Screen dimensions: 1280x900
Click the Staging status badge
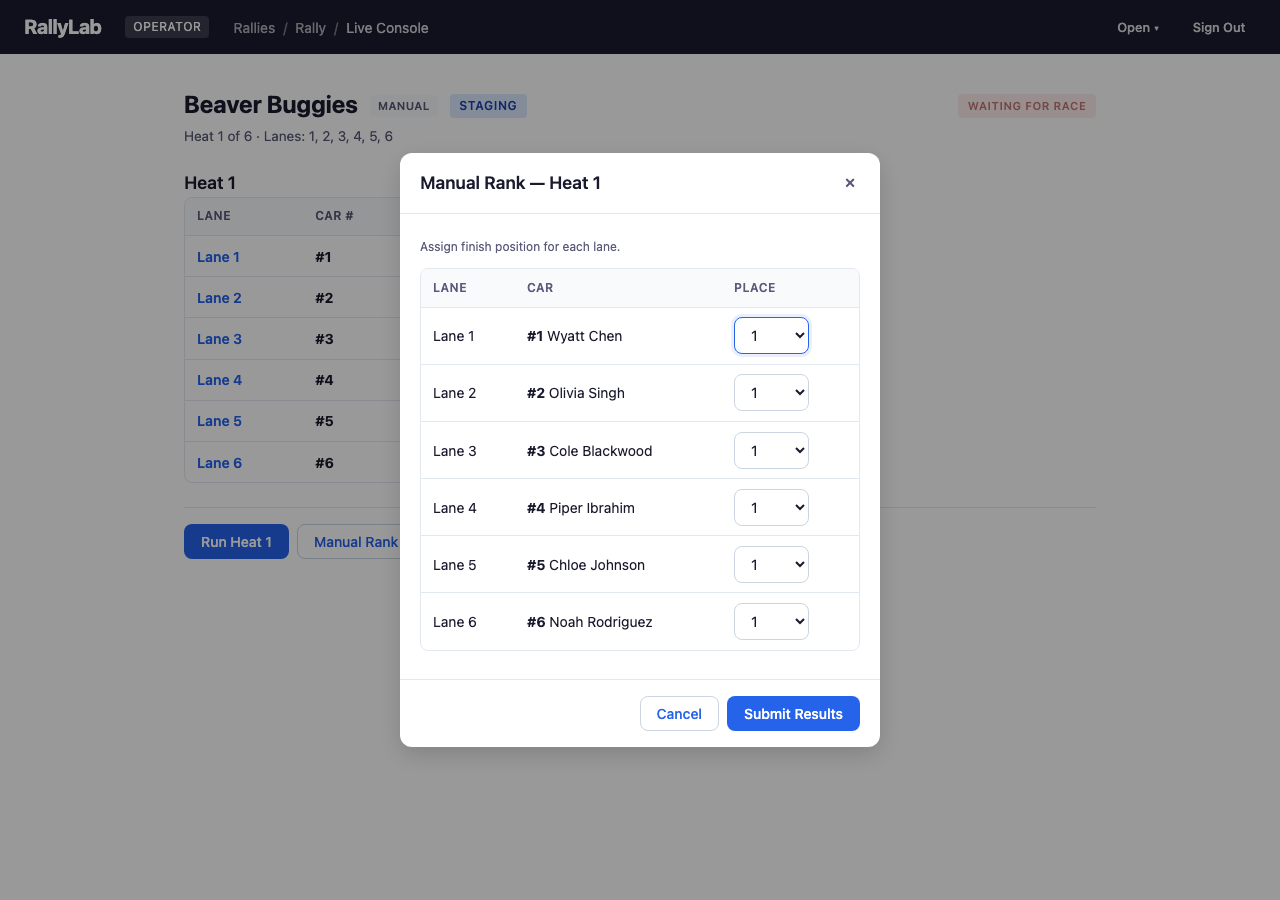tap(488, 106)
